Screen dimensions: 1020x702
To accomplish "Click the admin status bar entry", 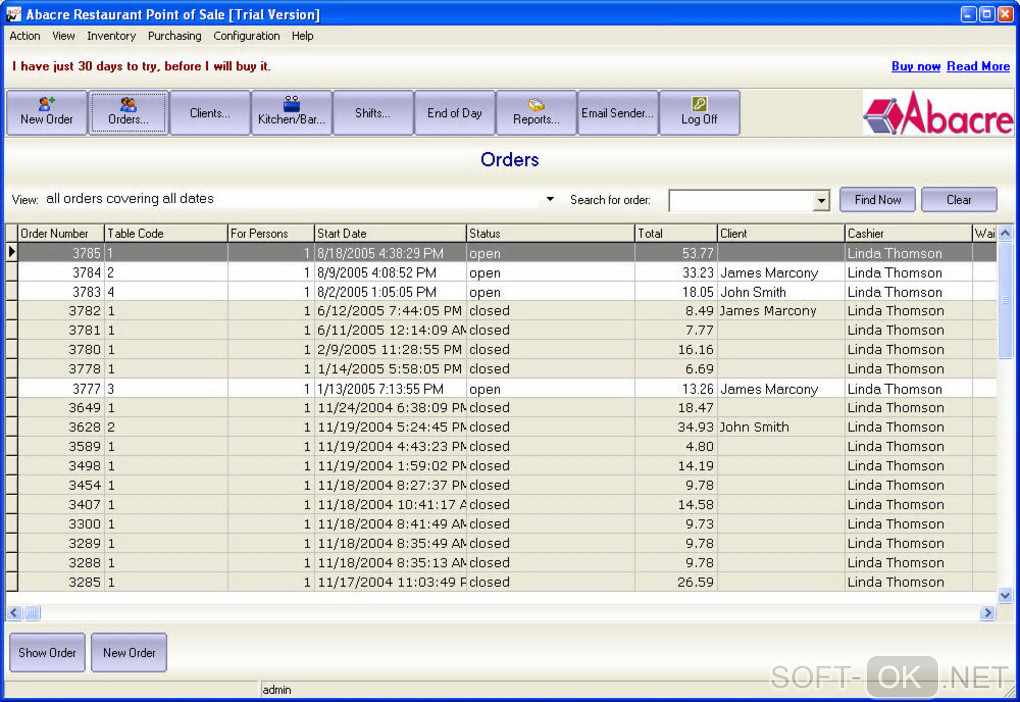I will 277,690.
